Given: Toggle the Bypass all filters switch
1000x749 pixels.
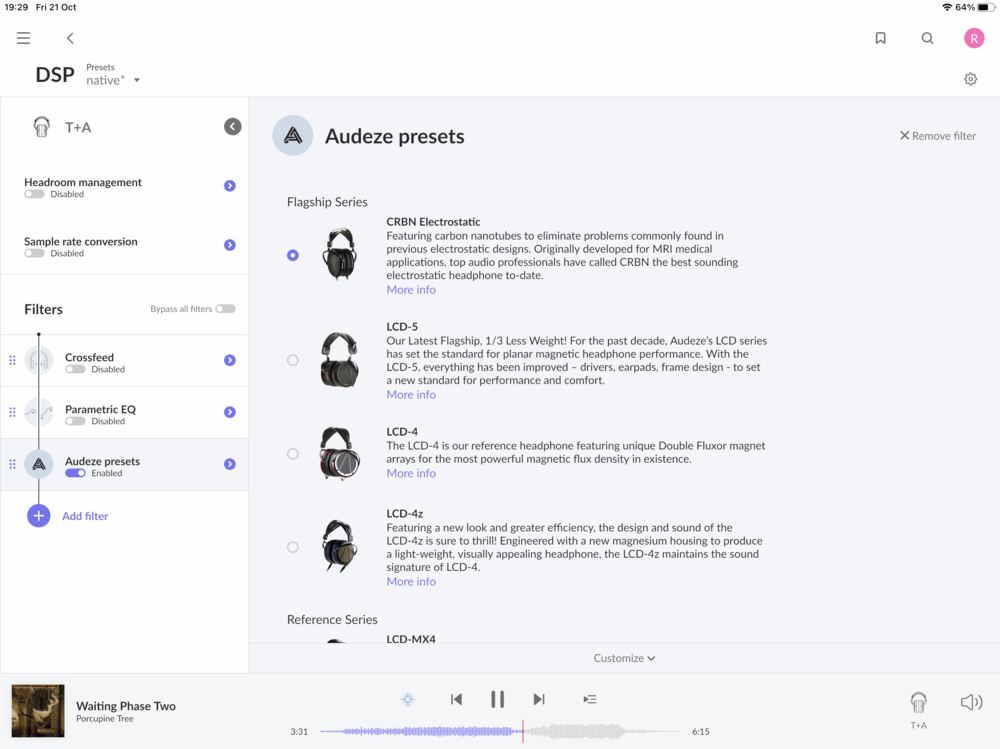Looking at the screenshot, I should pos(225,309).
